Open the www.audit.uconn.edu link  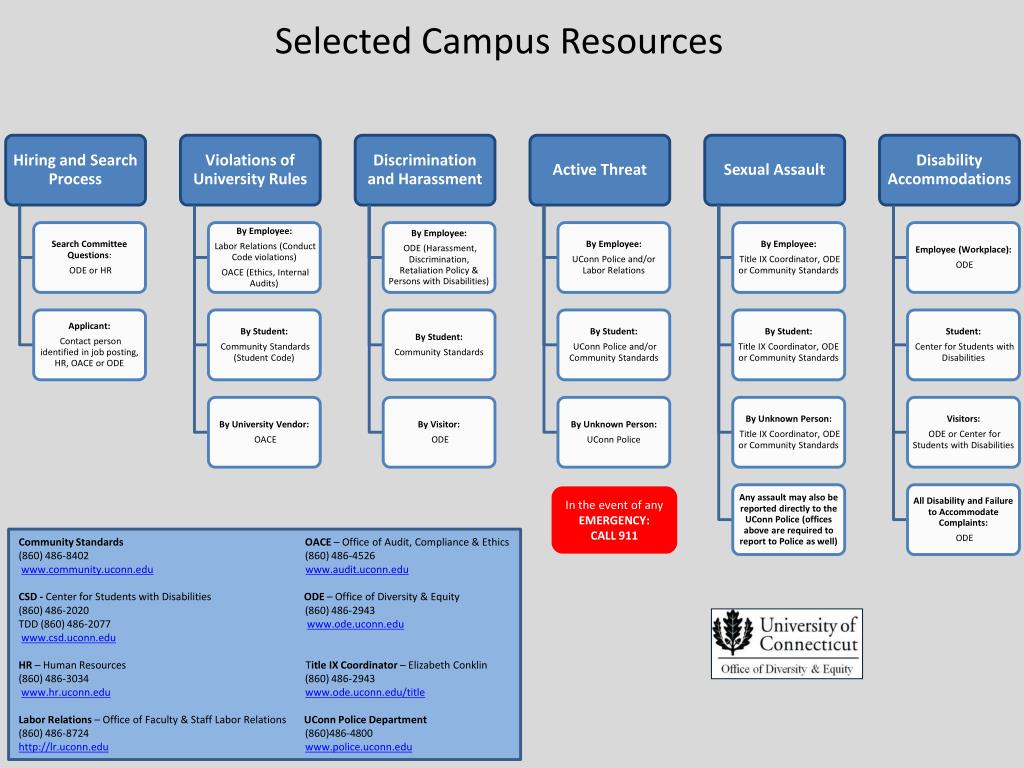click(x=357, y=569)
